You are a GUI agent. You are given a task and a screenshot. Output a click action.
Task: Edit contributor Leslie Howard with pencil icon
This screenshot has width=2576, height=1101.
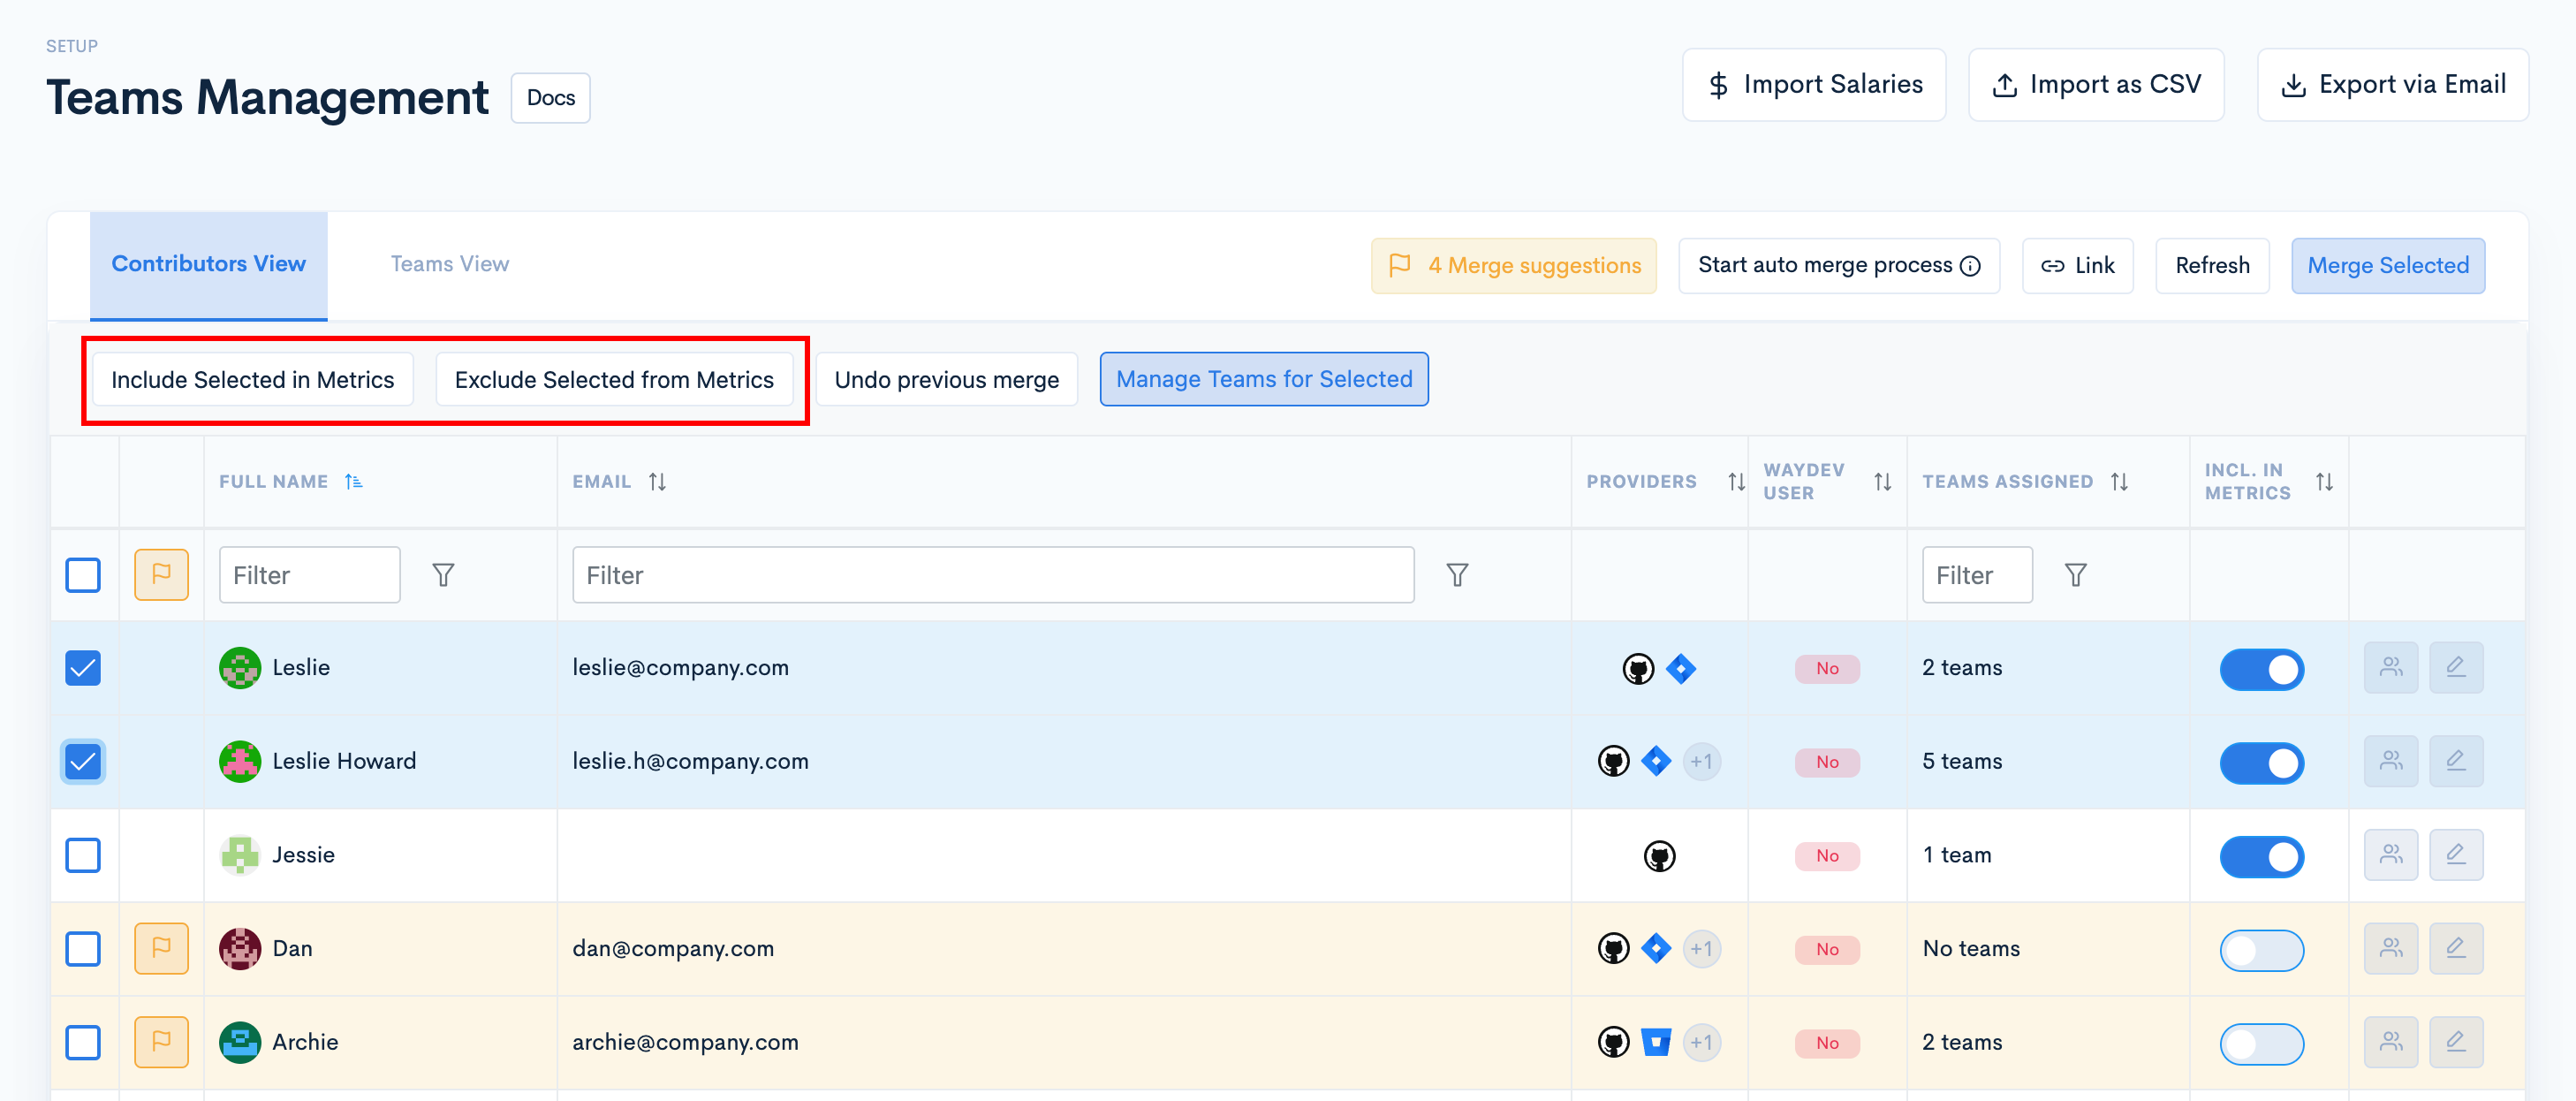(x=2456, y=762)
